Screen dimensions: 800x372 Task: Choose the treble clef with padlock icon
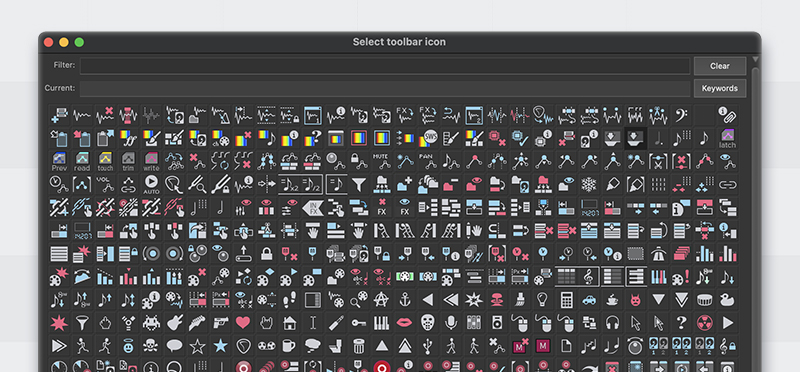point(727,345)
